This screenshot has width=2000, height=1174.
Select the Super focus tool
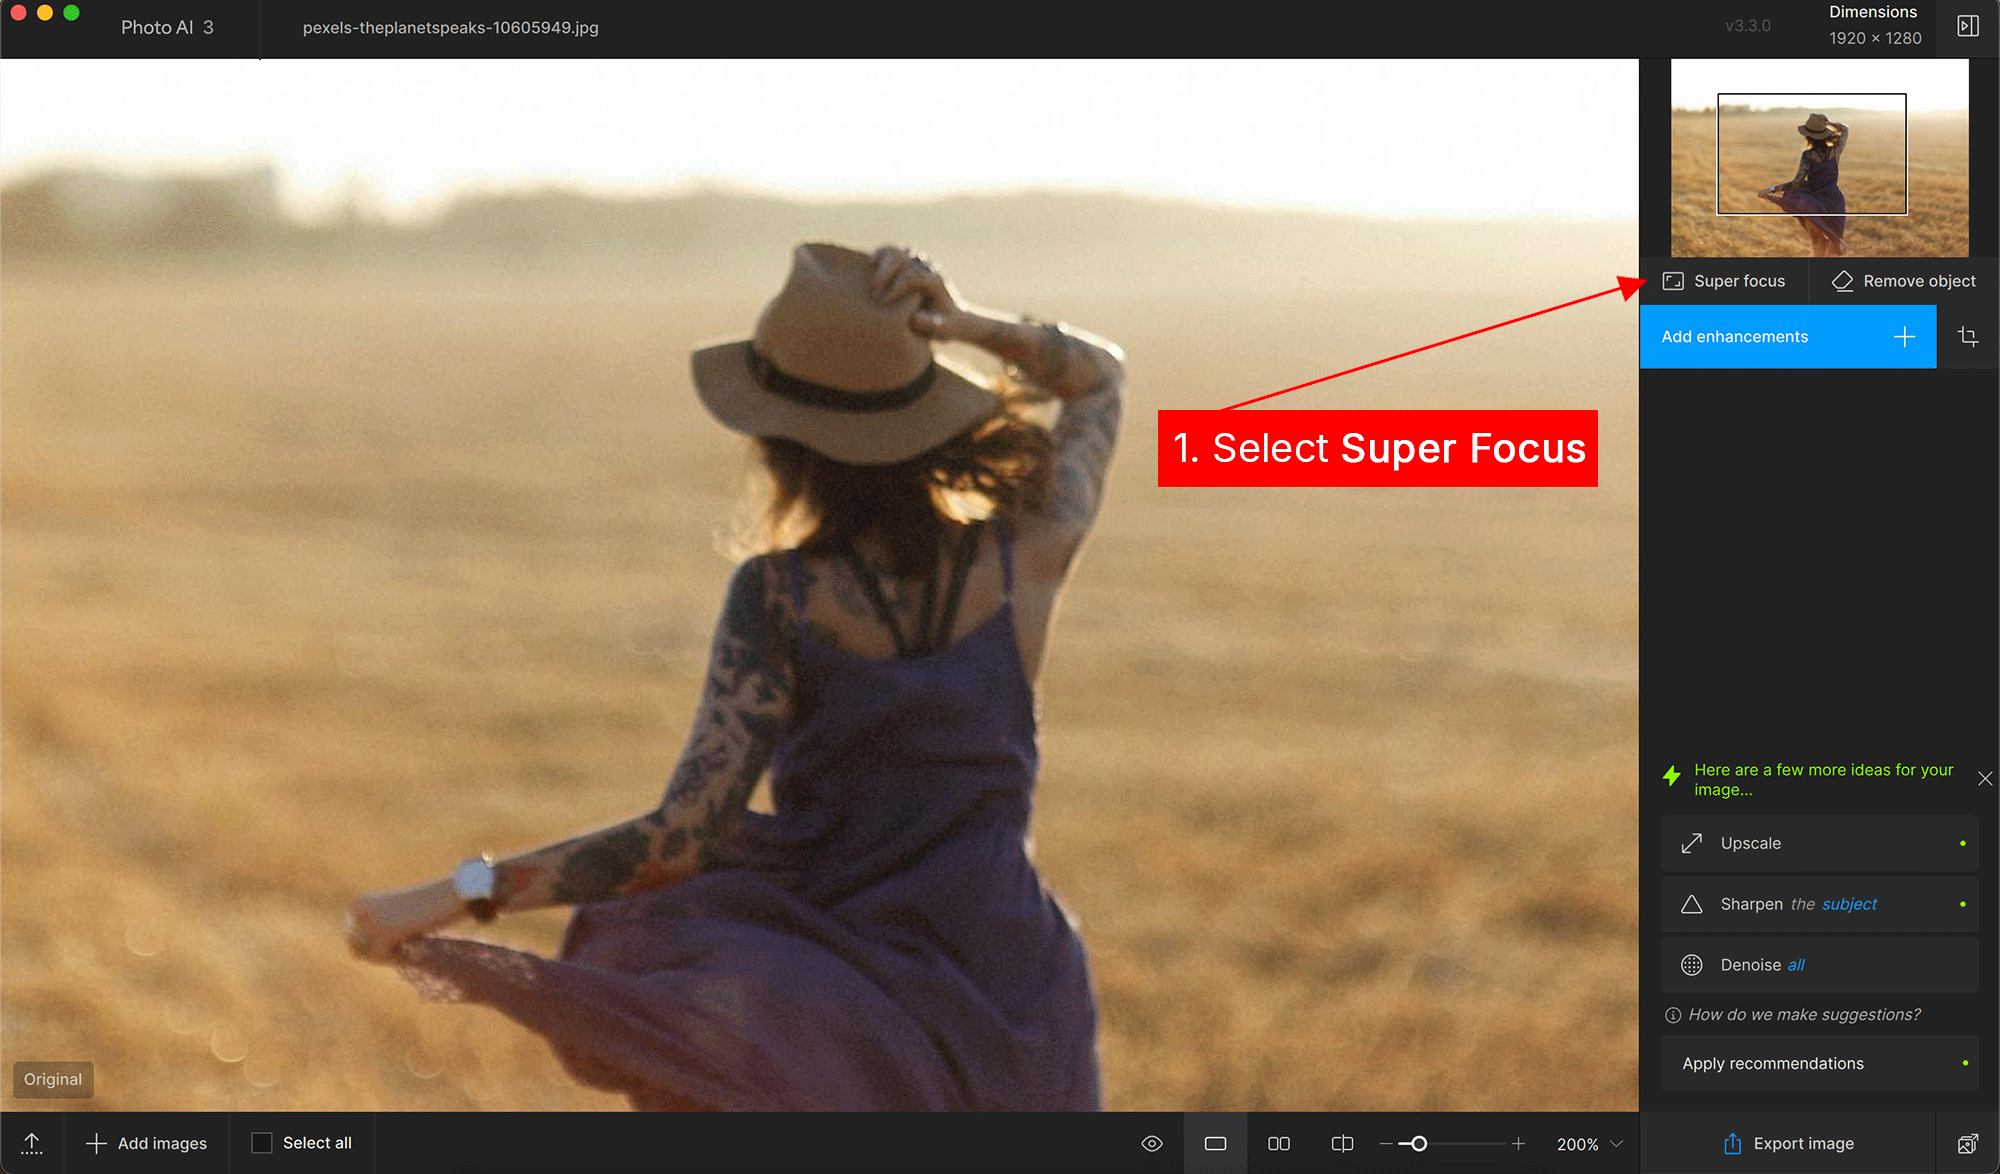point(1724,281)
